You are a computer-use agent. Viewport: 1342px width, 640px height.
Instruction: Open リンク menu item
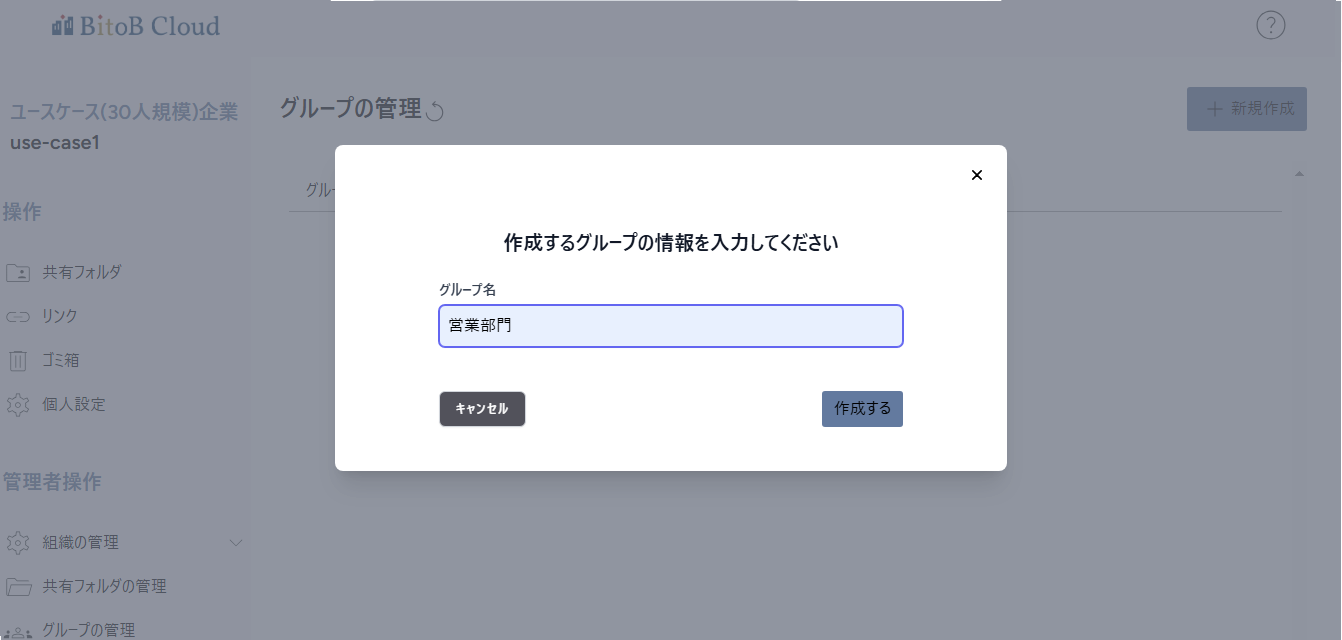tap(60, 316)
